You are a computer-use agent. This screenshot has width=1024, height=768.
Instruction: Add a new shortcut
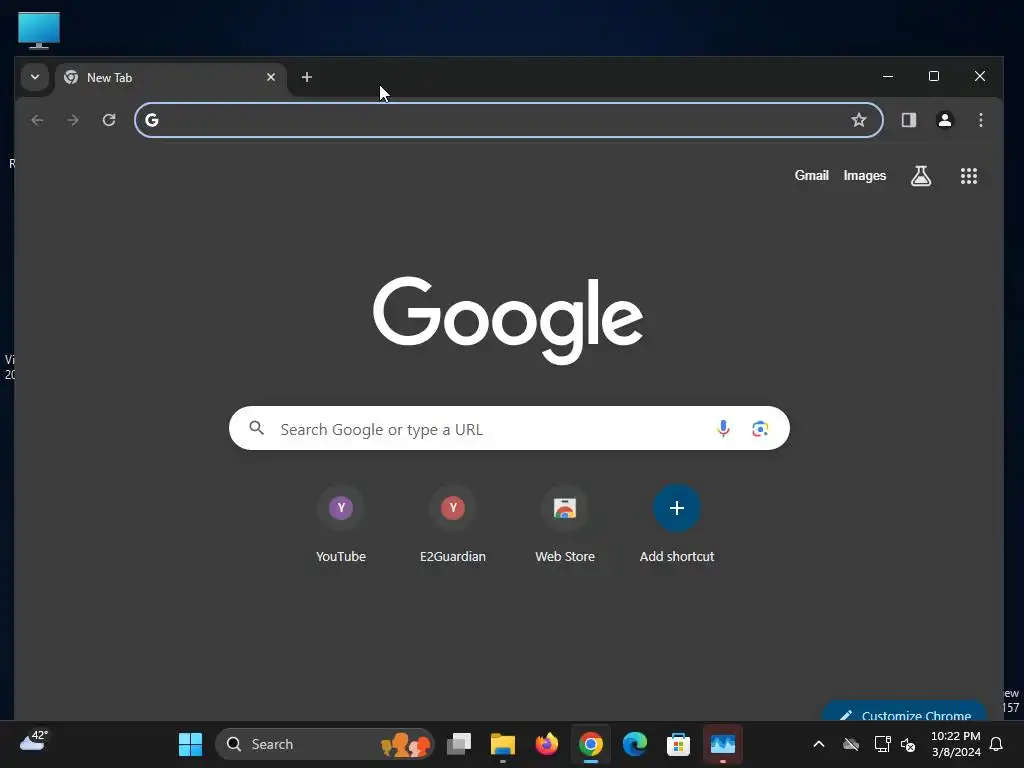pos(677,526)
